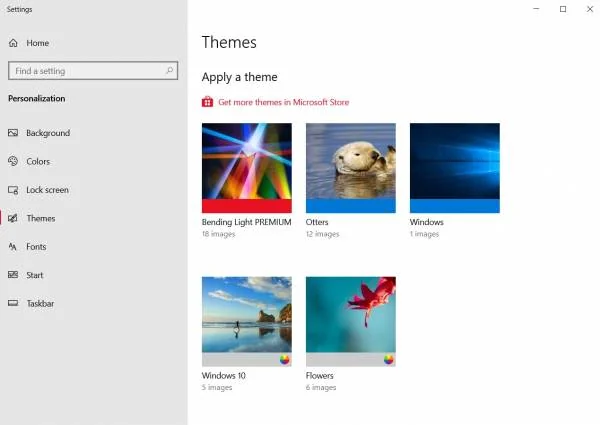The image size is (600, 425).
Task: Click the "Bending Light PREMIUM" label
Action: 246,222
